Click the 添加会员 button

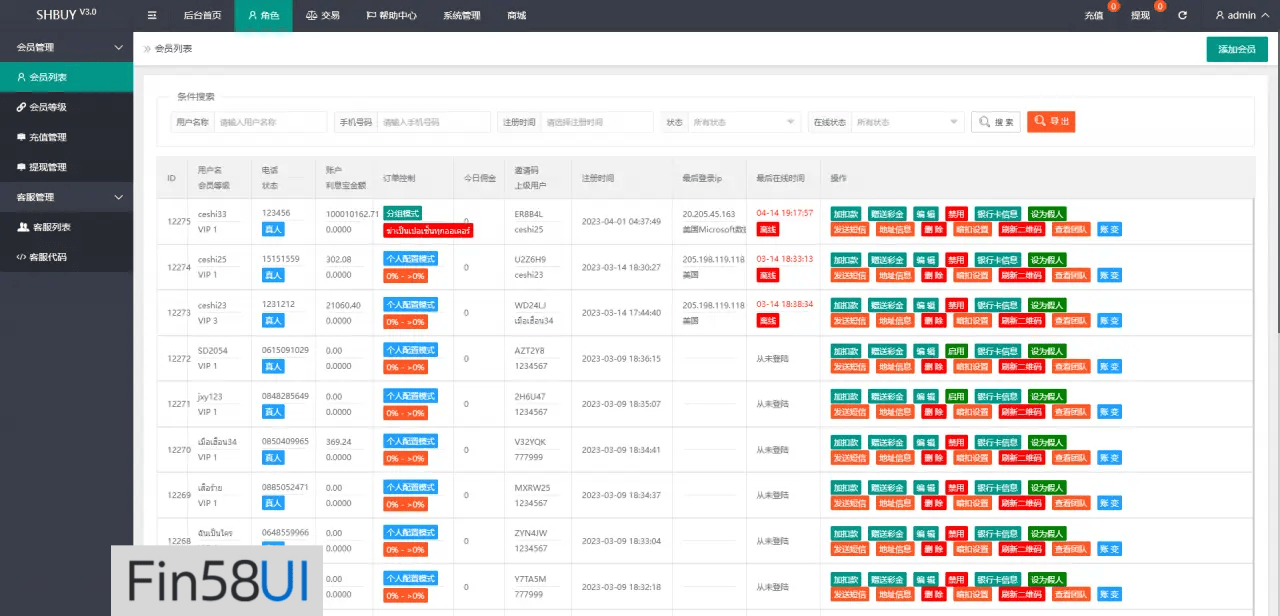tap(1237, 49)
